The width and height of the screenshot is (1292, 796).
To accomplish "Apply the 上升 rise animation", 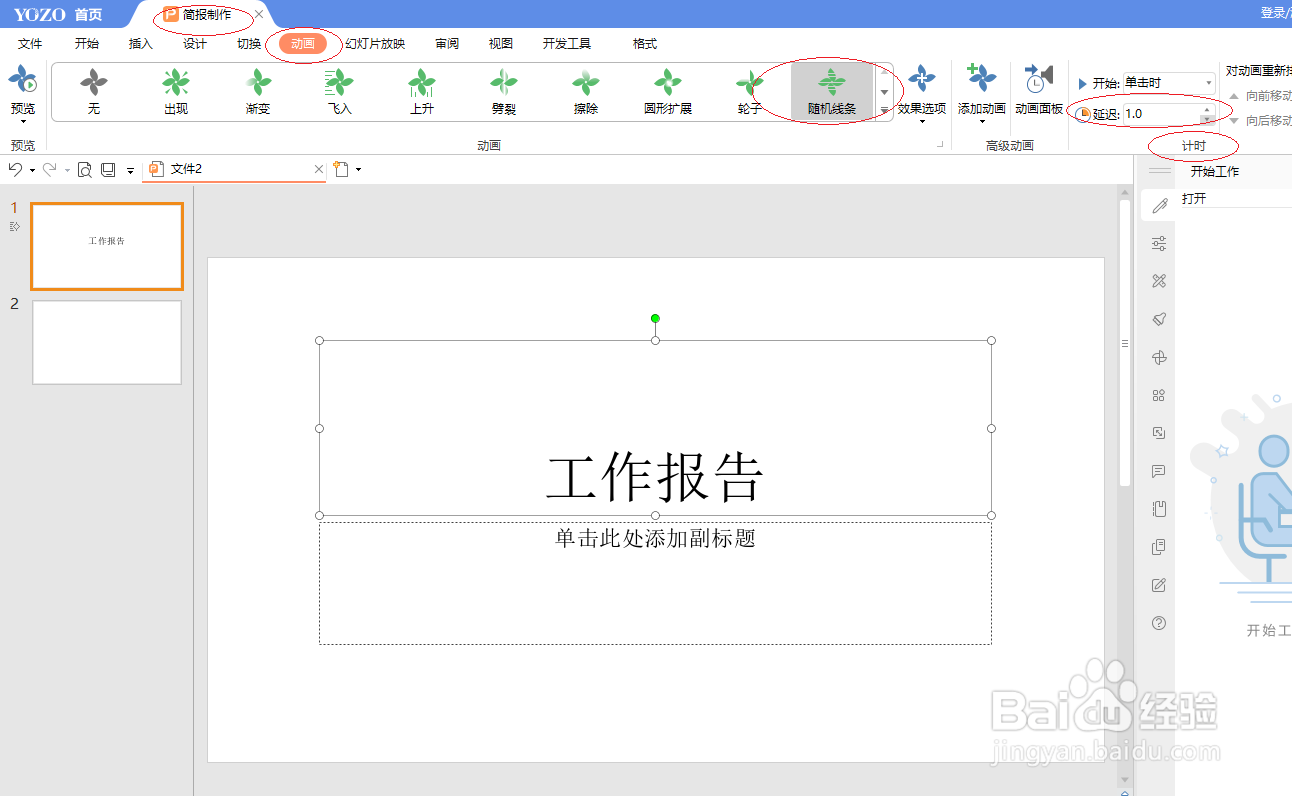I will coord(422,91).
